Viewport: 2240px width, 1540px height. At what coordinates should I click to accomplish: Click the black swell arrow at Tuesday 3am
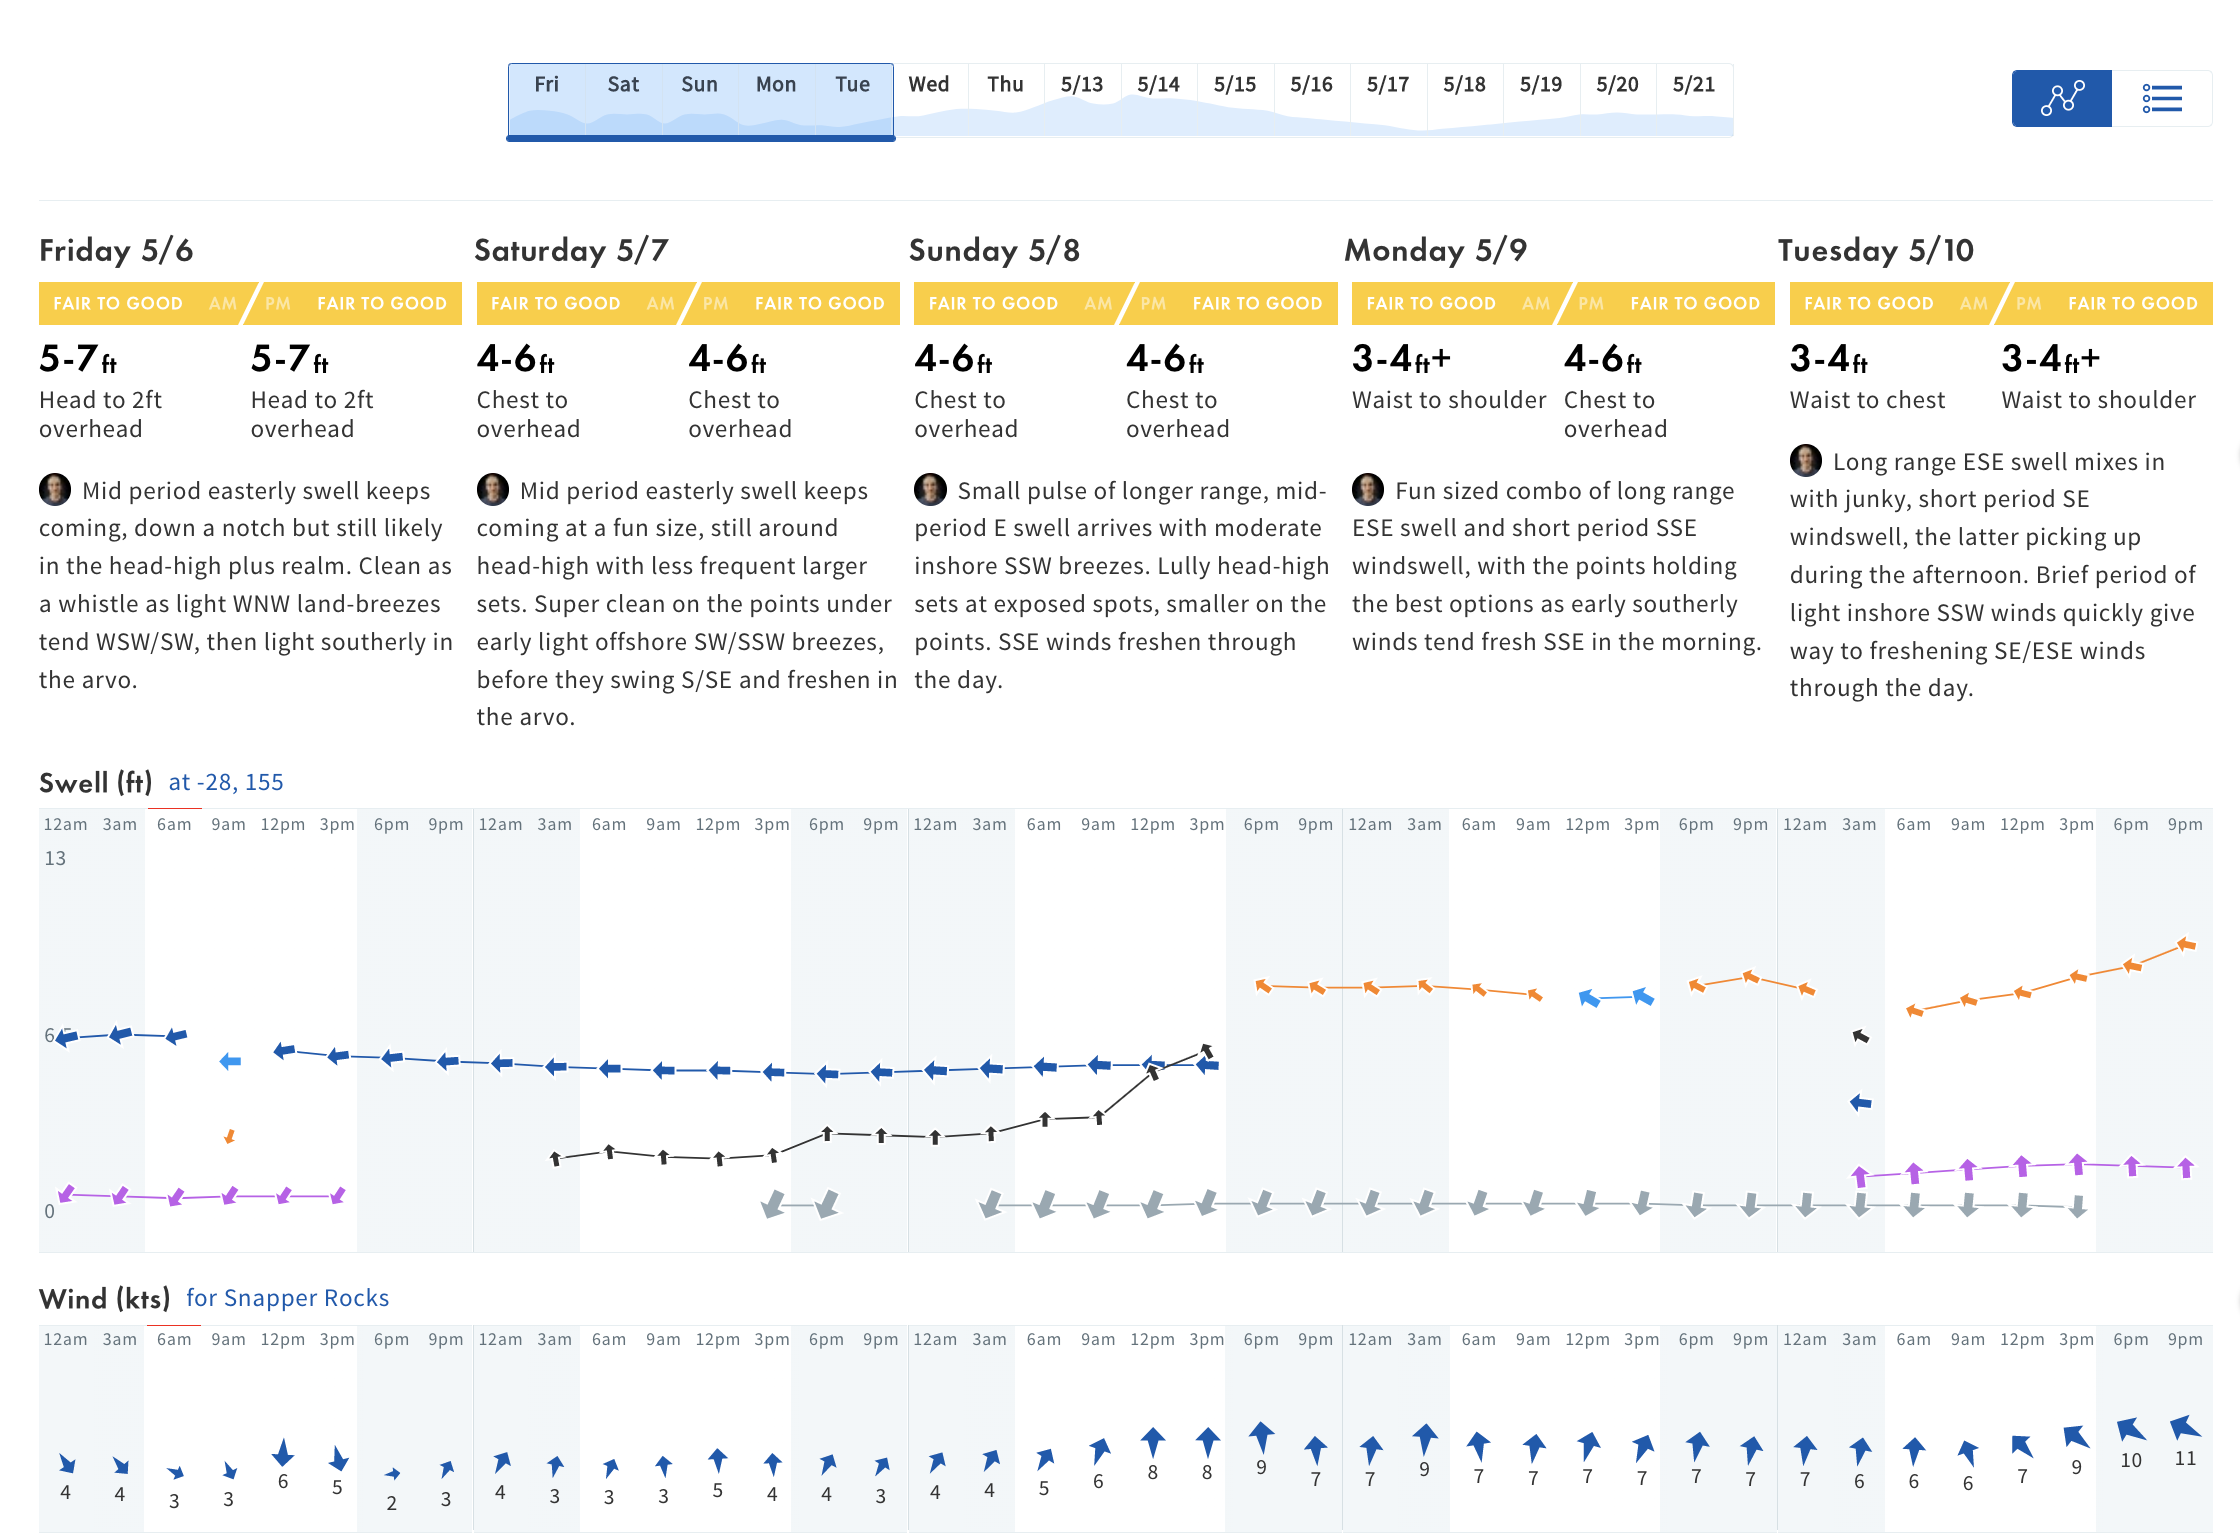pyautogui.click(x=1860, y=1036)
